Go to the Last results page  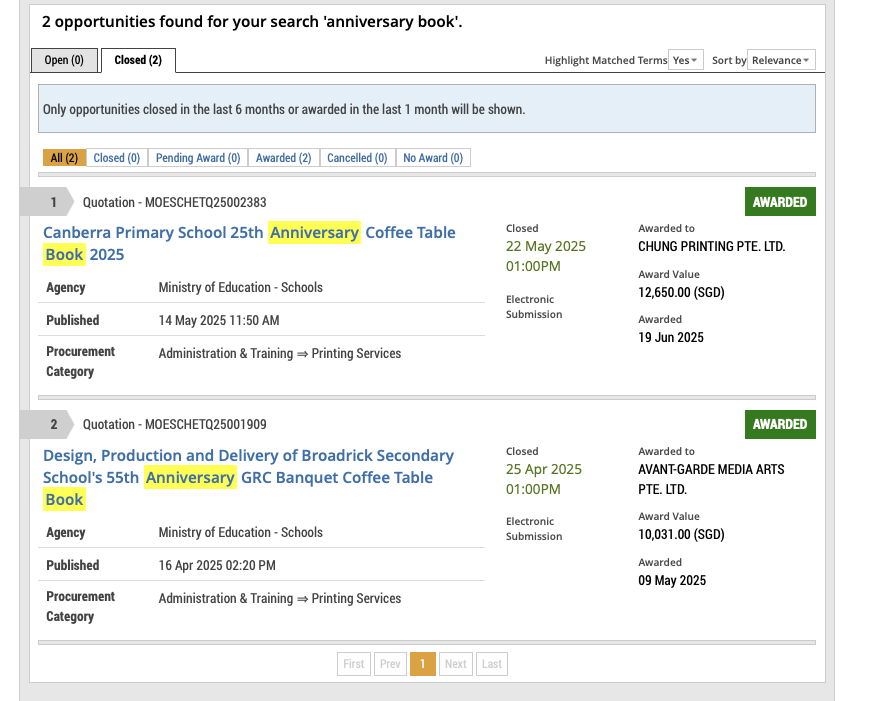[491, 664]
